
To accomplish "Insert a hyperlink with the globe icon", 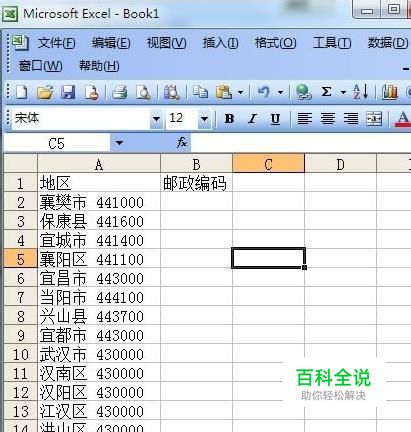I will point(304,92).
